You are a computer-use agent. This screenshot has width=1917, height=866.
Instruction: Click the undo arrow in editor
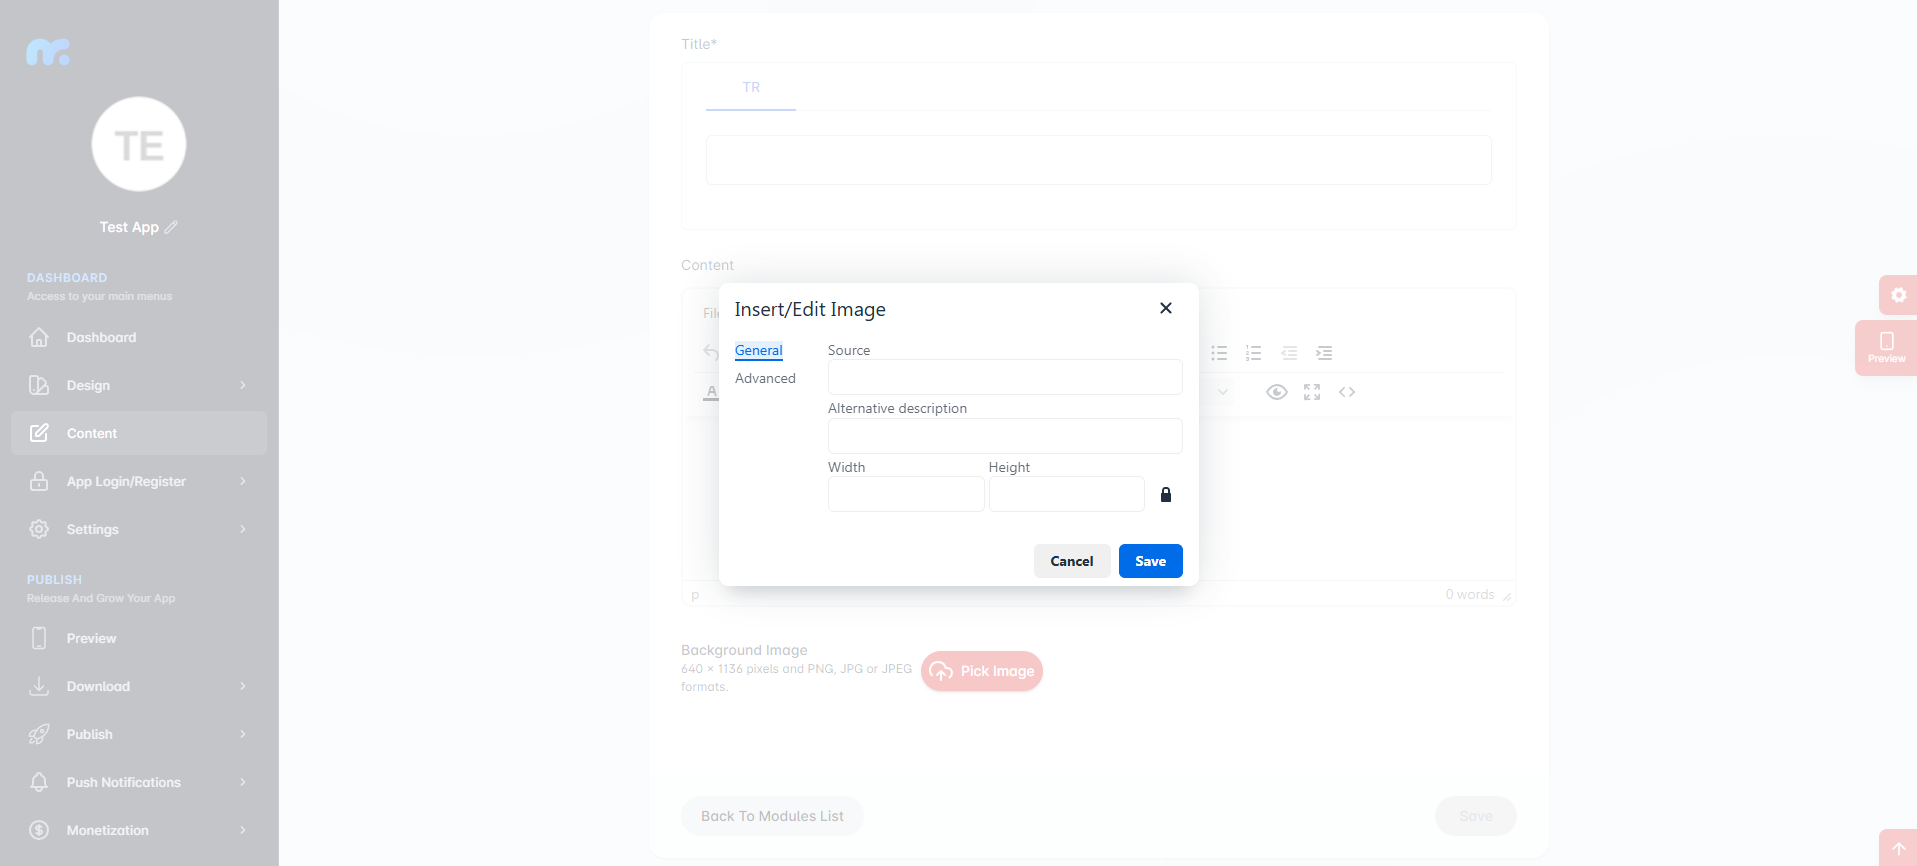[x=710, y=352]
